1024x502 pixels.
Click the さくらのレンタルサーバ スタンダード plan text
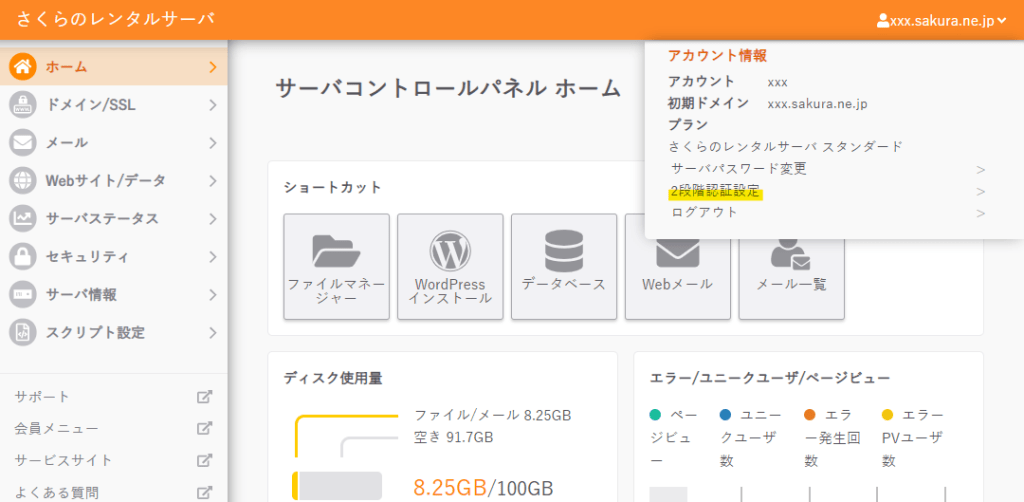pyautogui.click(x=786, y=146)
